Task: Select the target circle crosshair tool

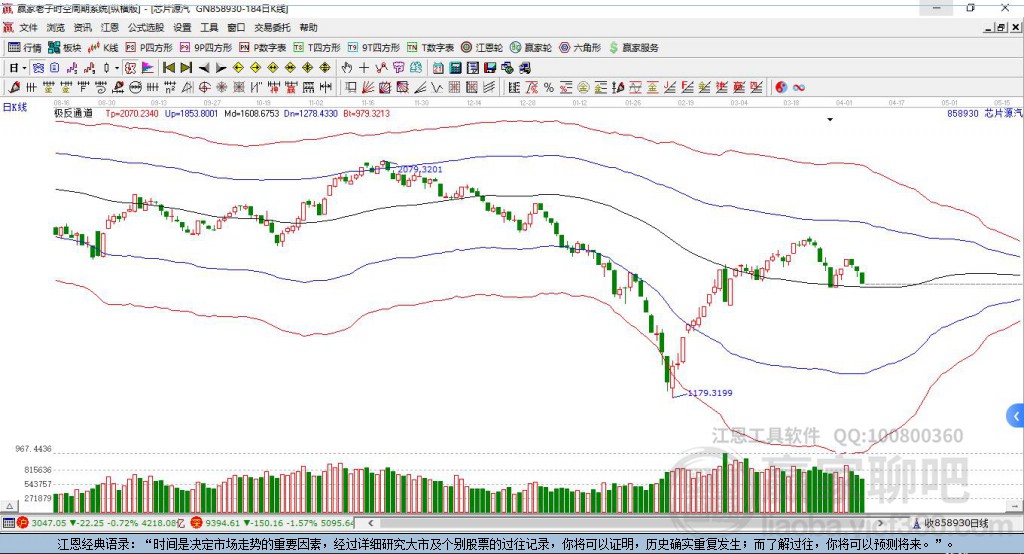Action: coord(204,88)
